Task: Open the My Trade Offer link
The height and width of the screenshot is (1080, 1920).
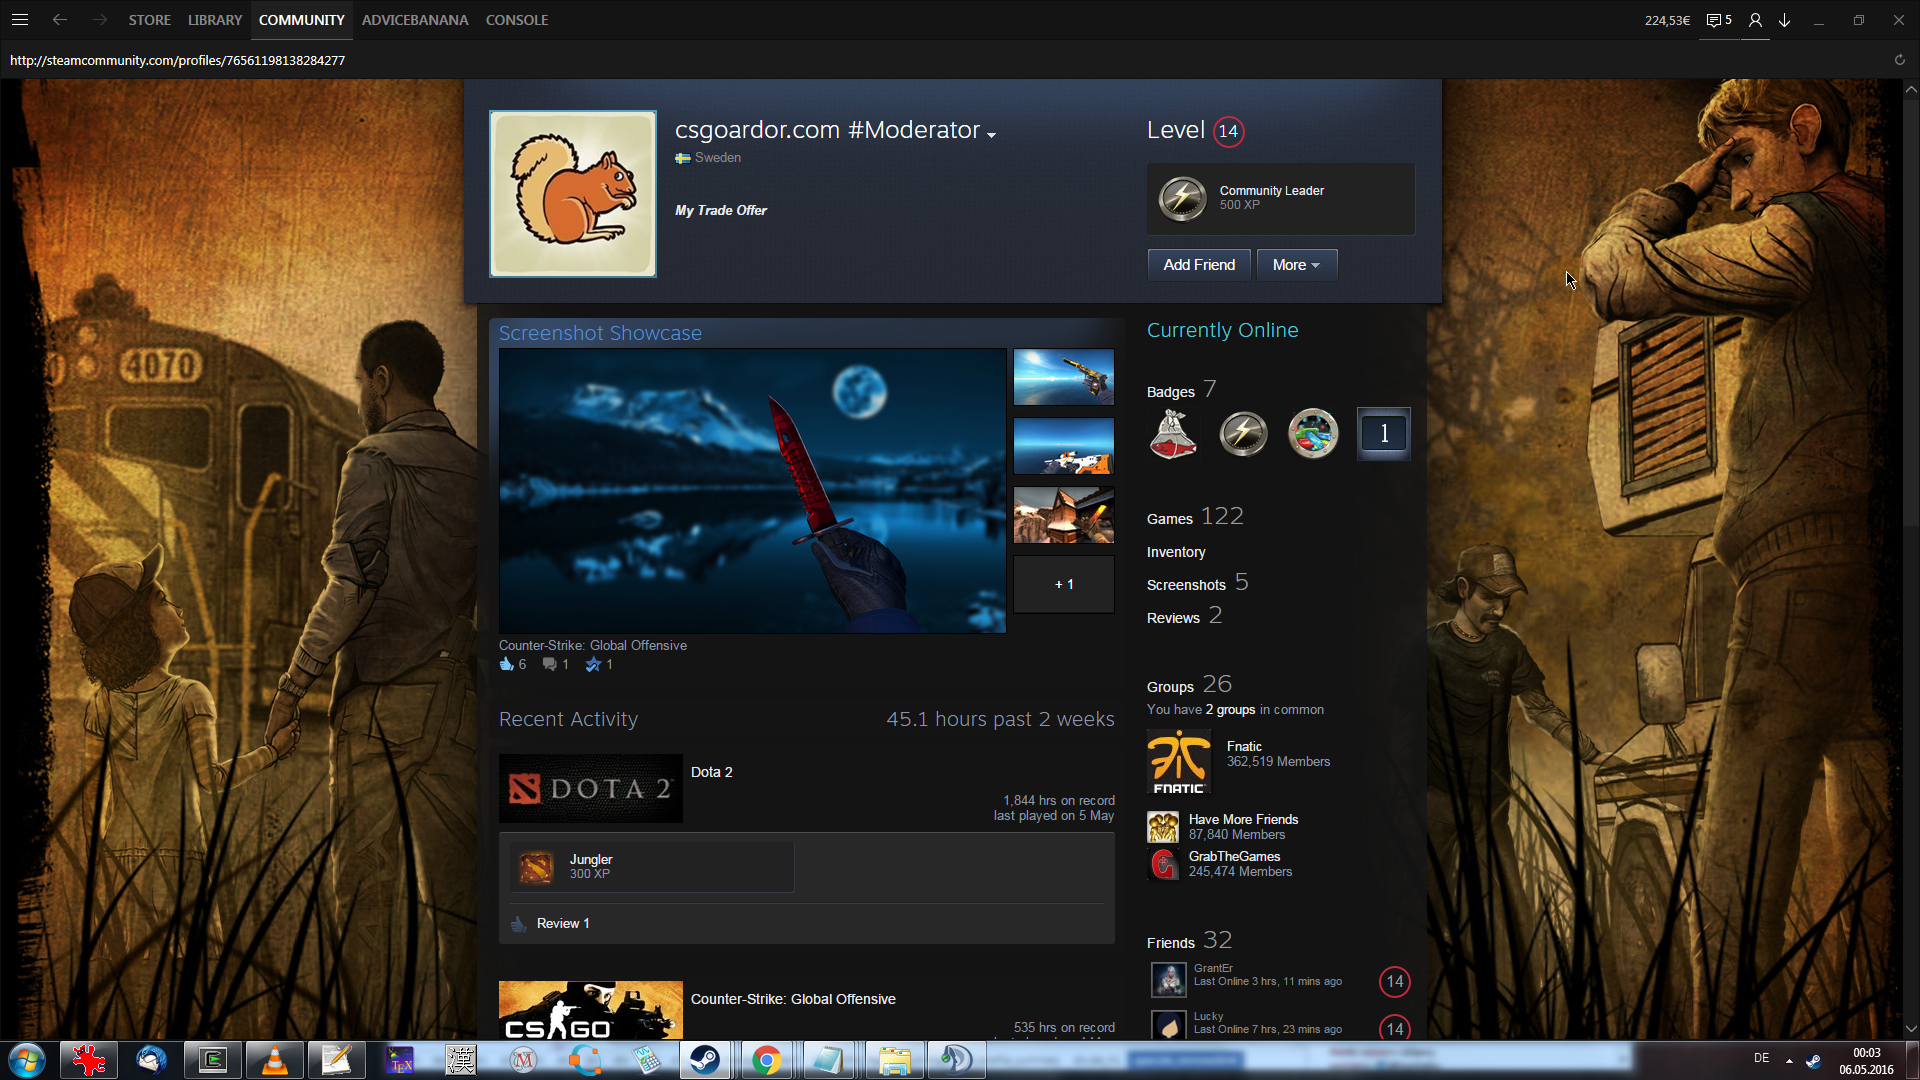Action: pyautogui.click(x=720, y=210)
